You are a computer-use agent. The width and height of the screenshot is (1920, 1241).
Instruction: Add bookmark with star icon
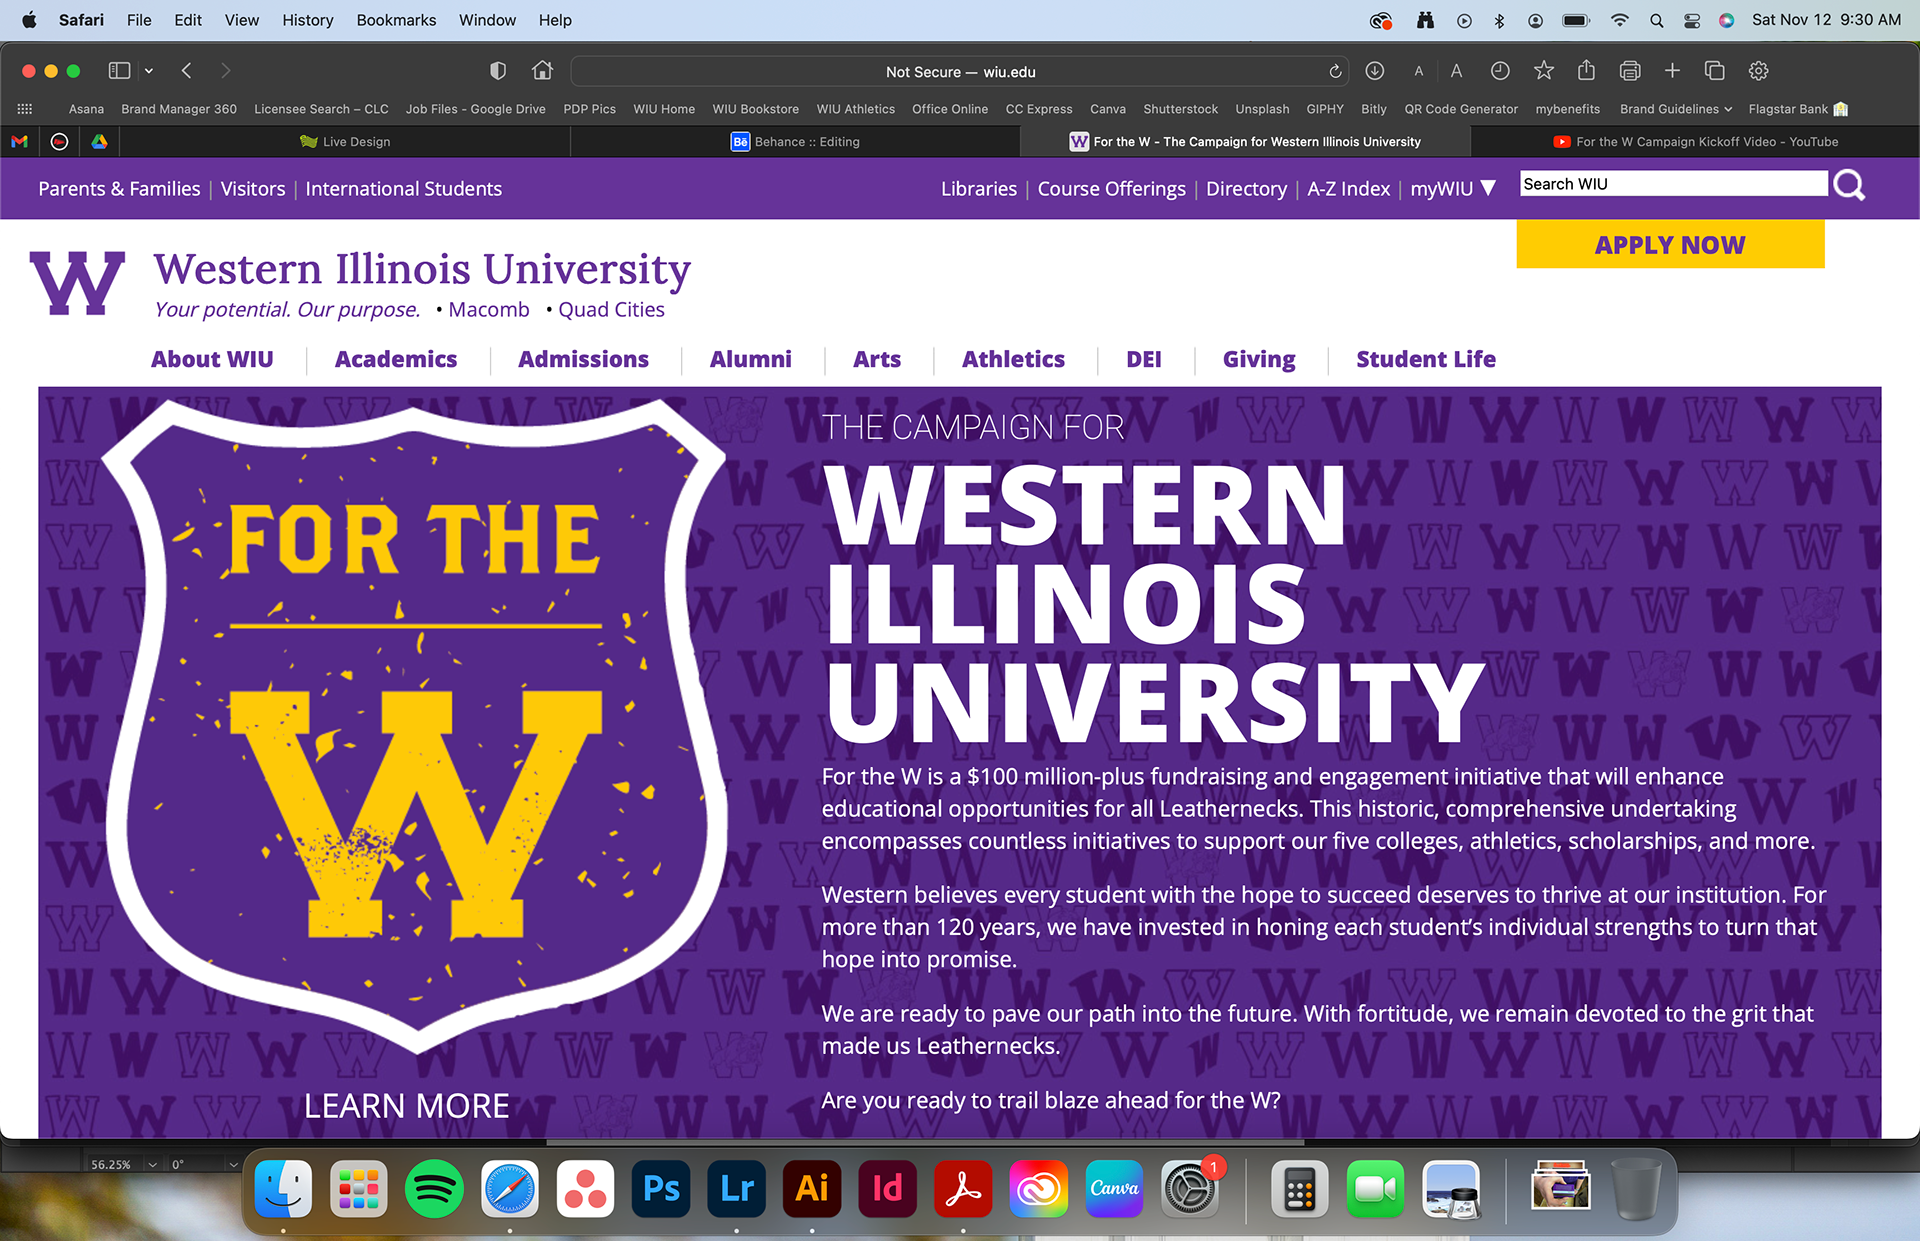(x=1544, y=70)
